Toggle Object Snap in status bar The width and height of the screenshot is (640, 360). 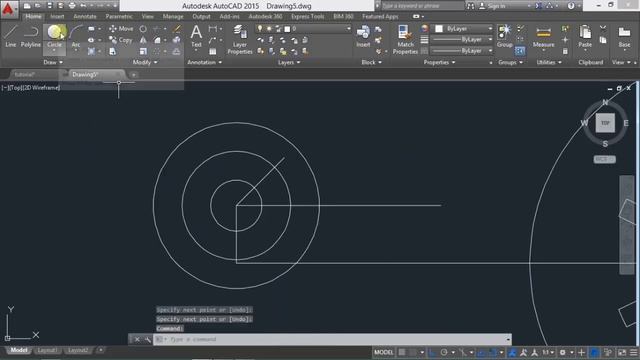click(493, 352)
